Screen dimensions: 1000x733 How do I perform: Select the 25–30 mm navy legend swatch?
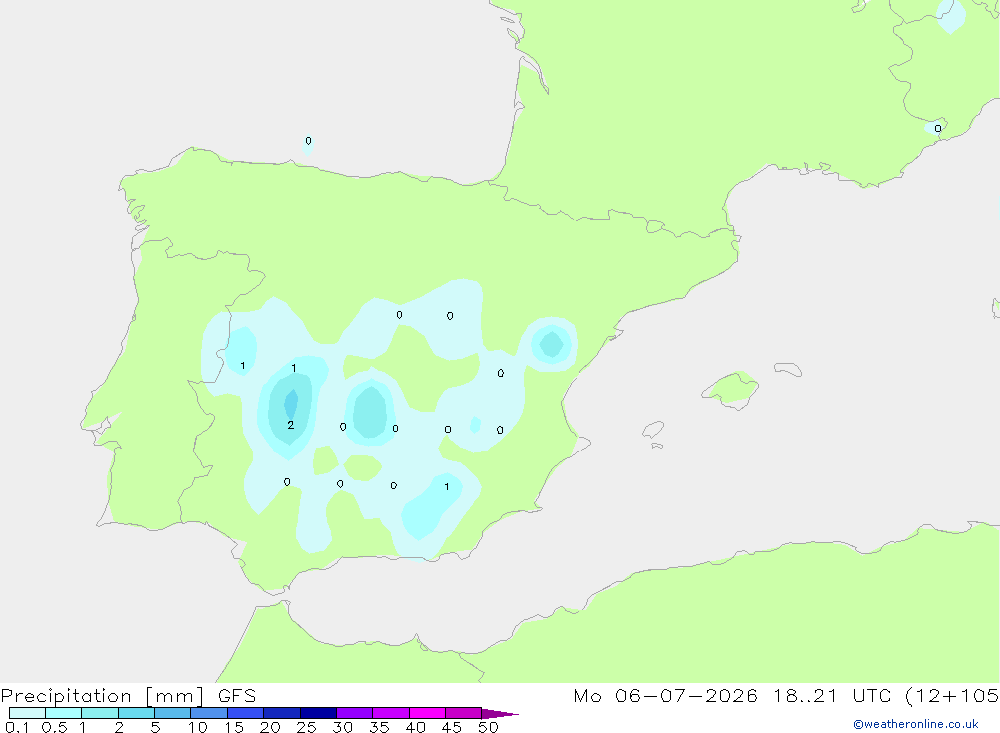tap(318, 713)
